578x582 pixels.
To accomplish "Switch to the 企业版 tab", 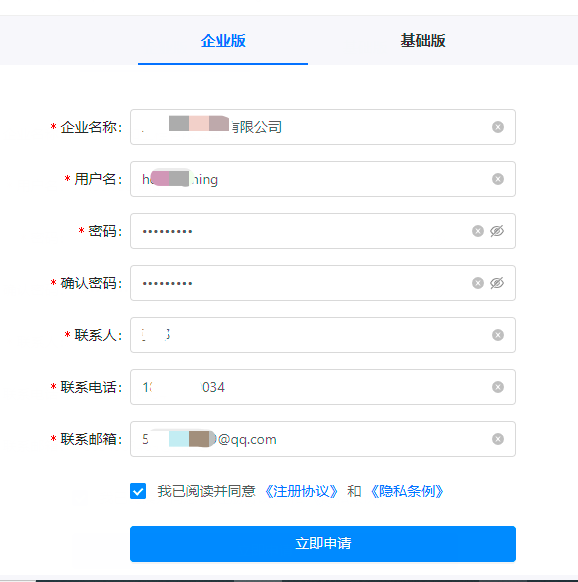I will click(223, 40).
